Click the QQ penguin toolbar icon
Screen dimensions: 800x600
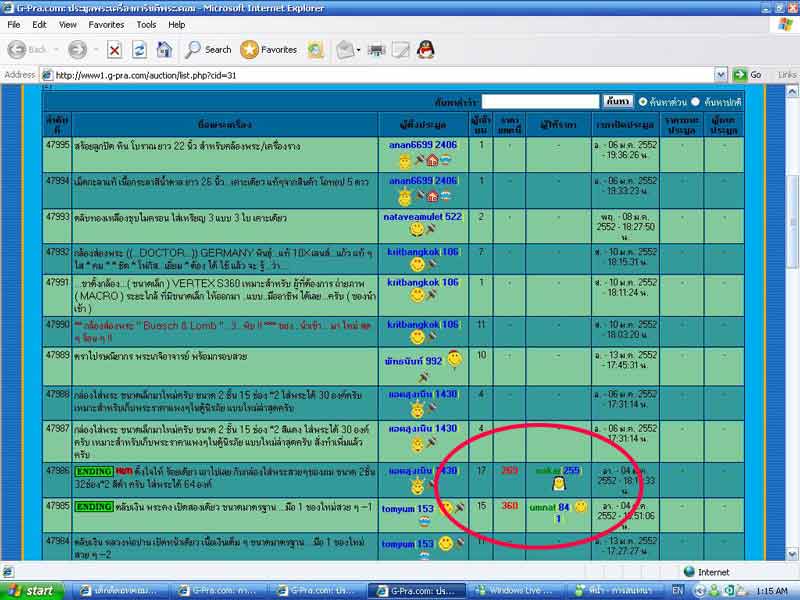[x=426, y=49]
